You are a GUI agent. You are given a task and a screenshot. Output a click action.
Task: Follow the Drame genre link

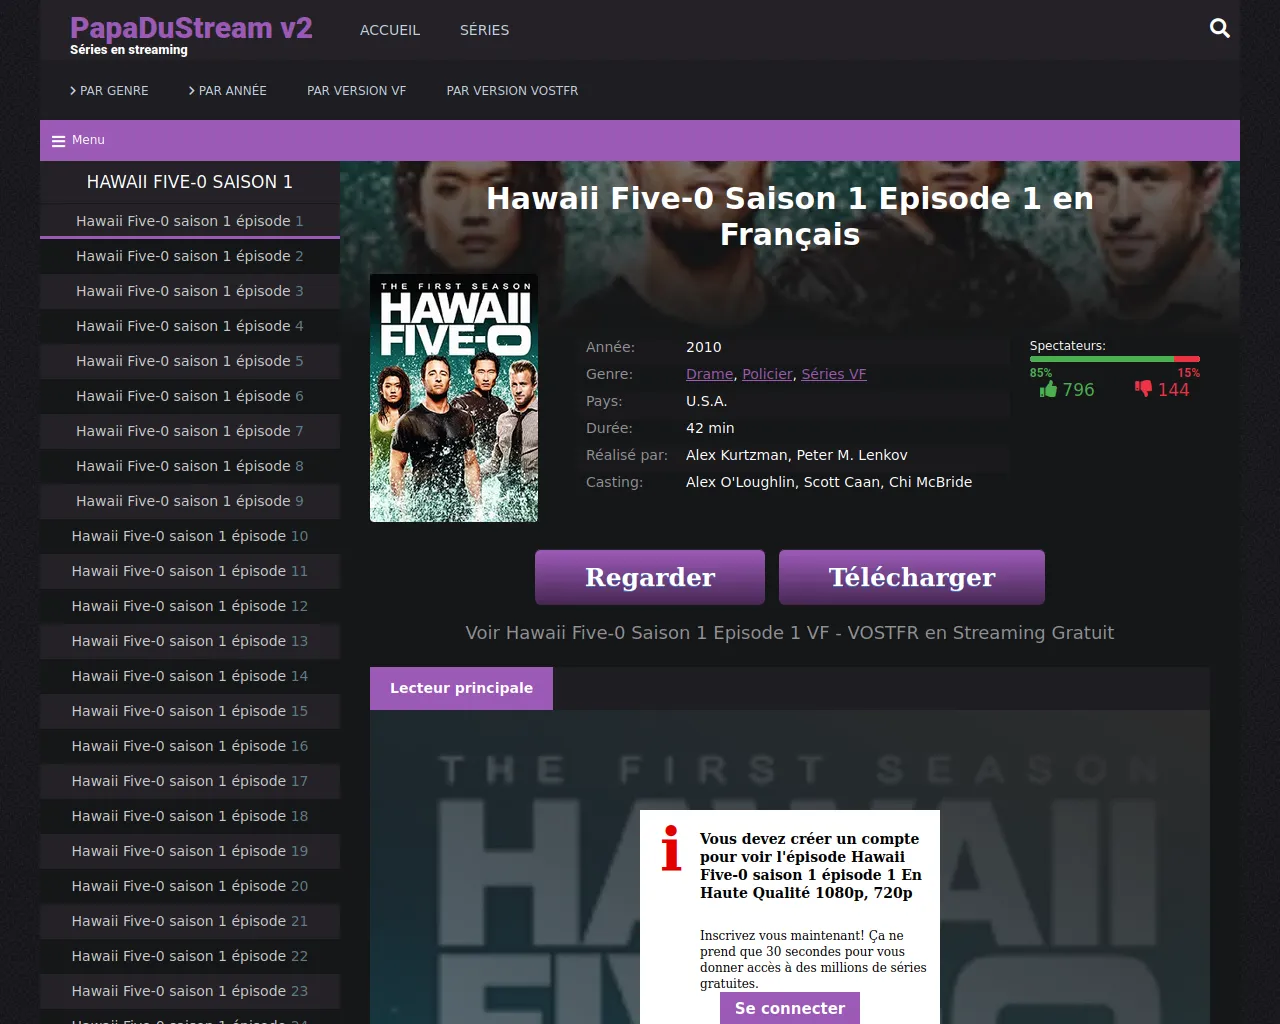(709, 374)
